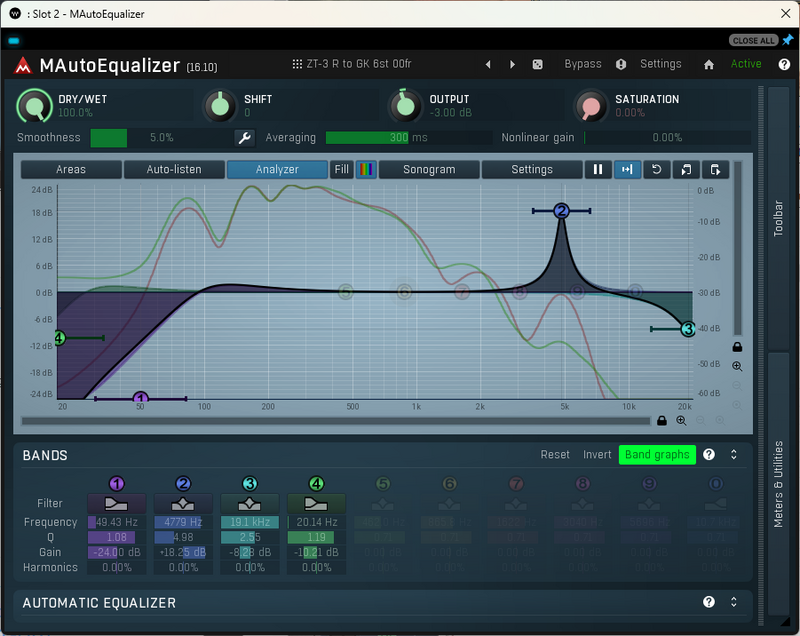800x636 pixels.
Task: Toggle band 3 teal enable circle
Action: [249, 484]
